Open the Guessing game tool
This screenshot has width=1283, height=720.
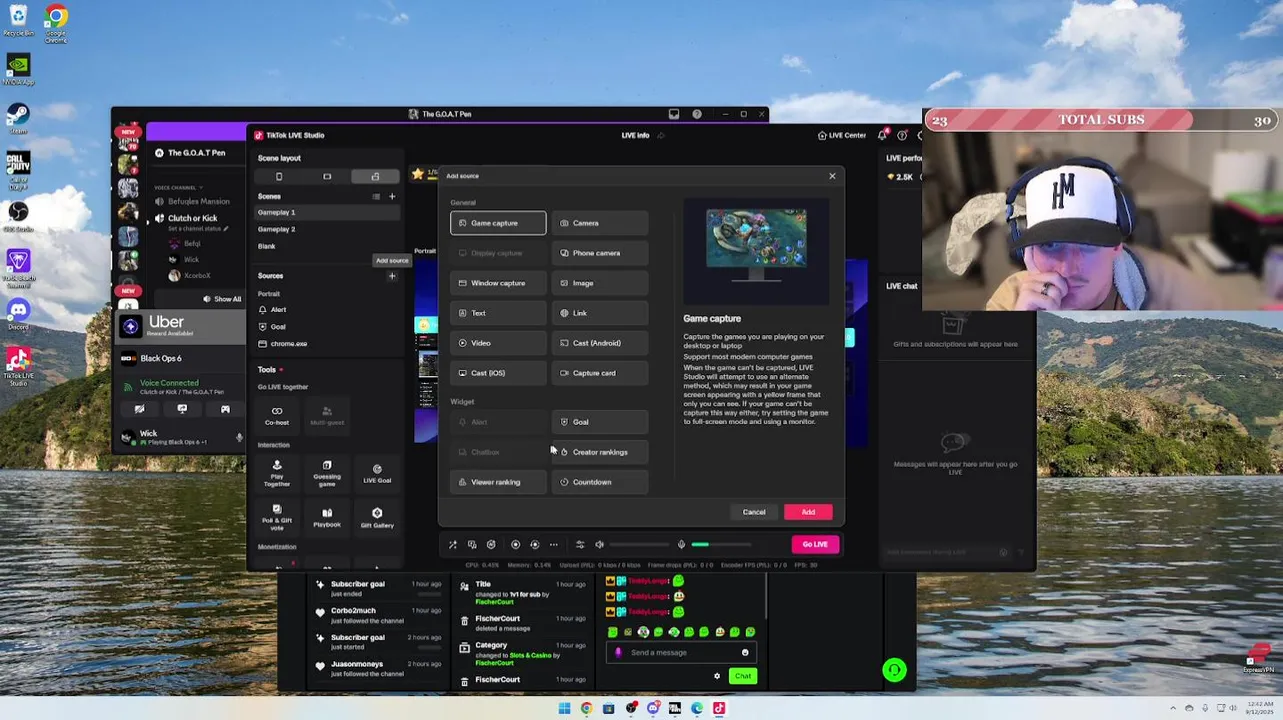[x=327, y=473]
